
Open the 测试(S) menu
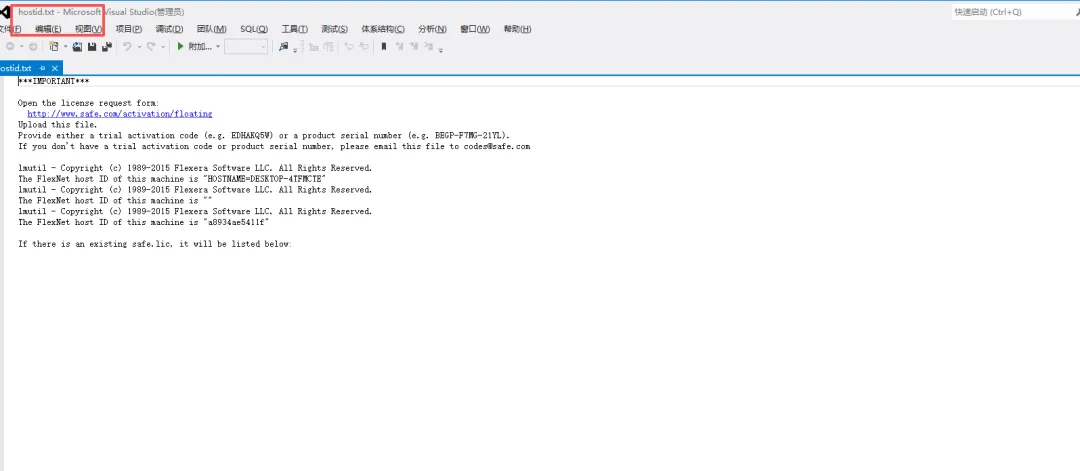(x=335, y=29)
